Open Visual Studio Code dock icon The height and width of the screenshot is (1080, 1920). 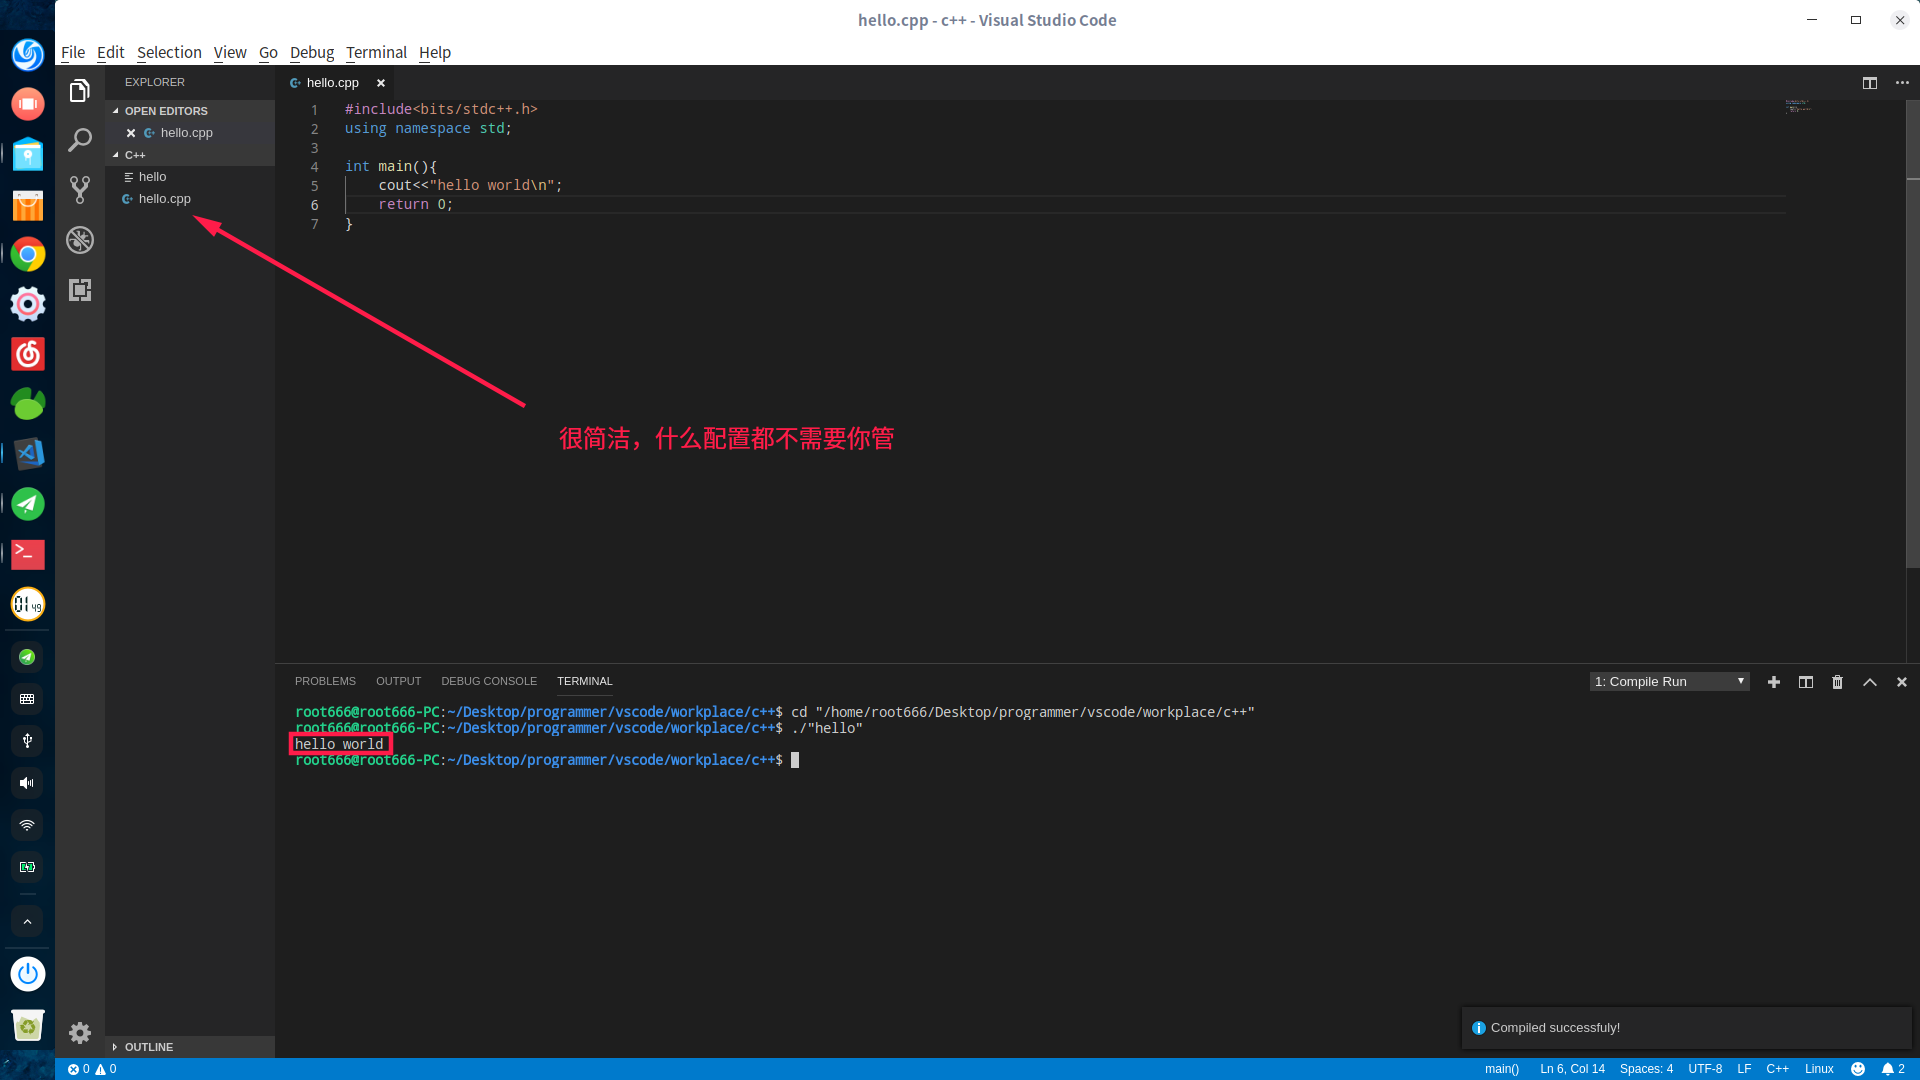pyautogui.click(x=28, y=454)
